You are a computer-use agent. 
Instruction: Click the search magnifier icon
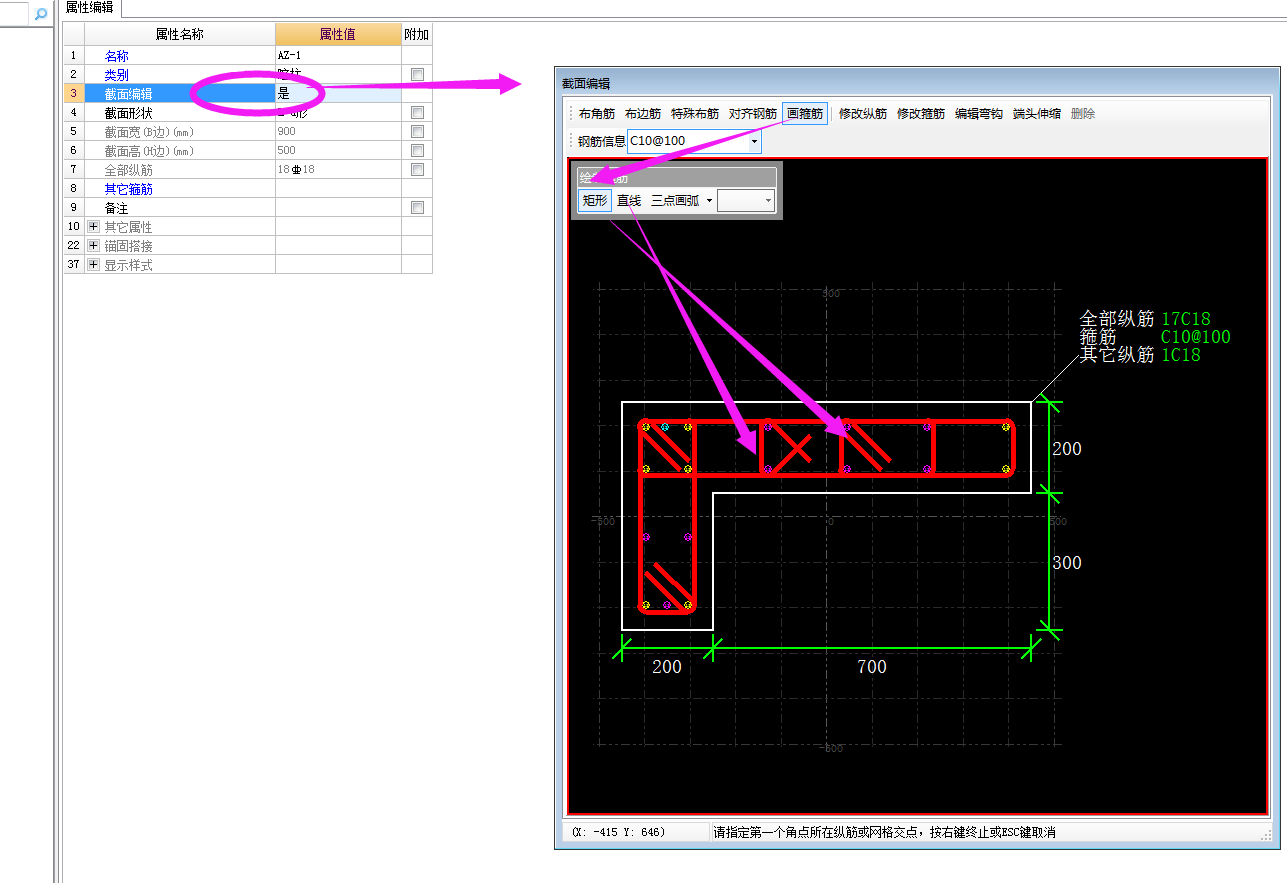pyautogui.click(x=41, y=14)
